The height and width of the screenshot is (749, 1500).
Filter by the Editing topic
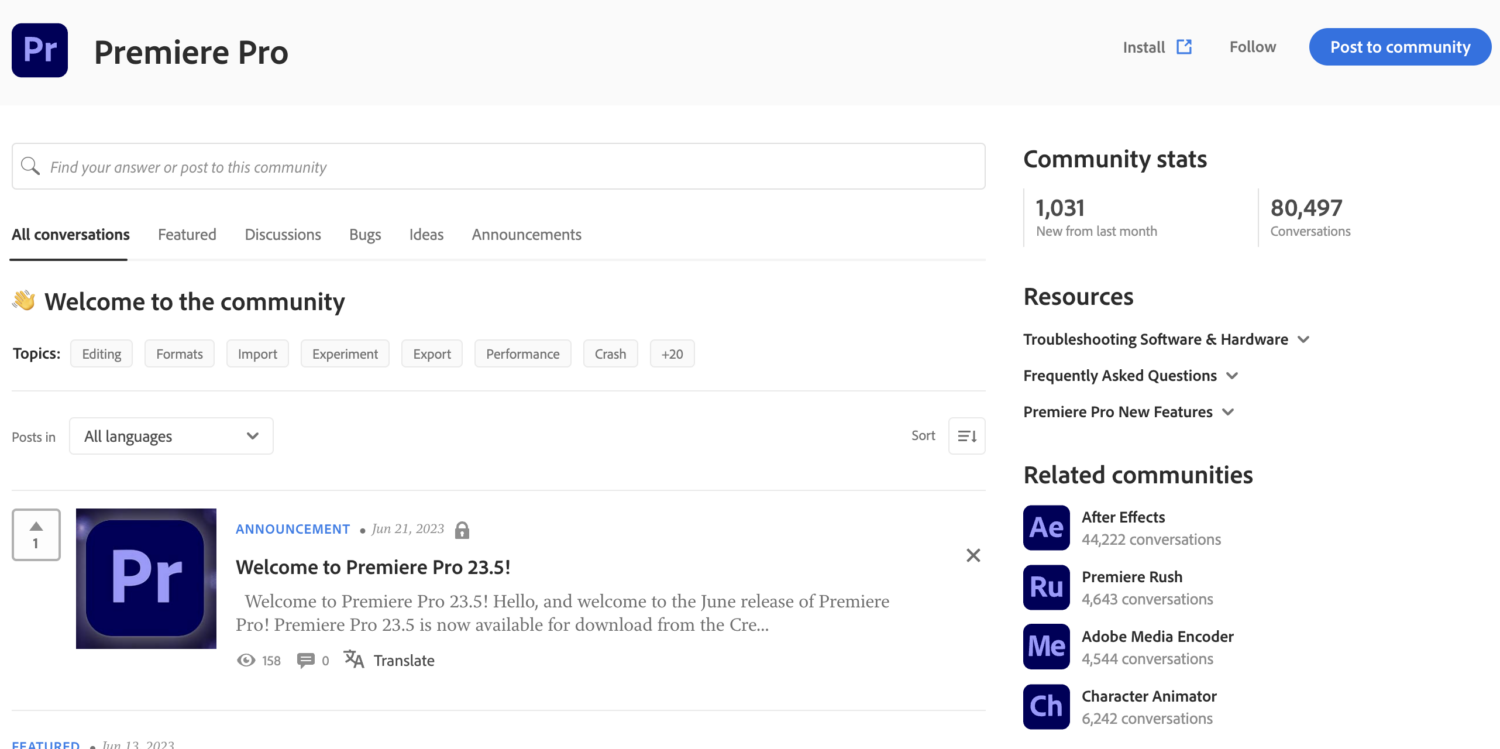click(101, 354)
